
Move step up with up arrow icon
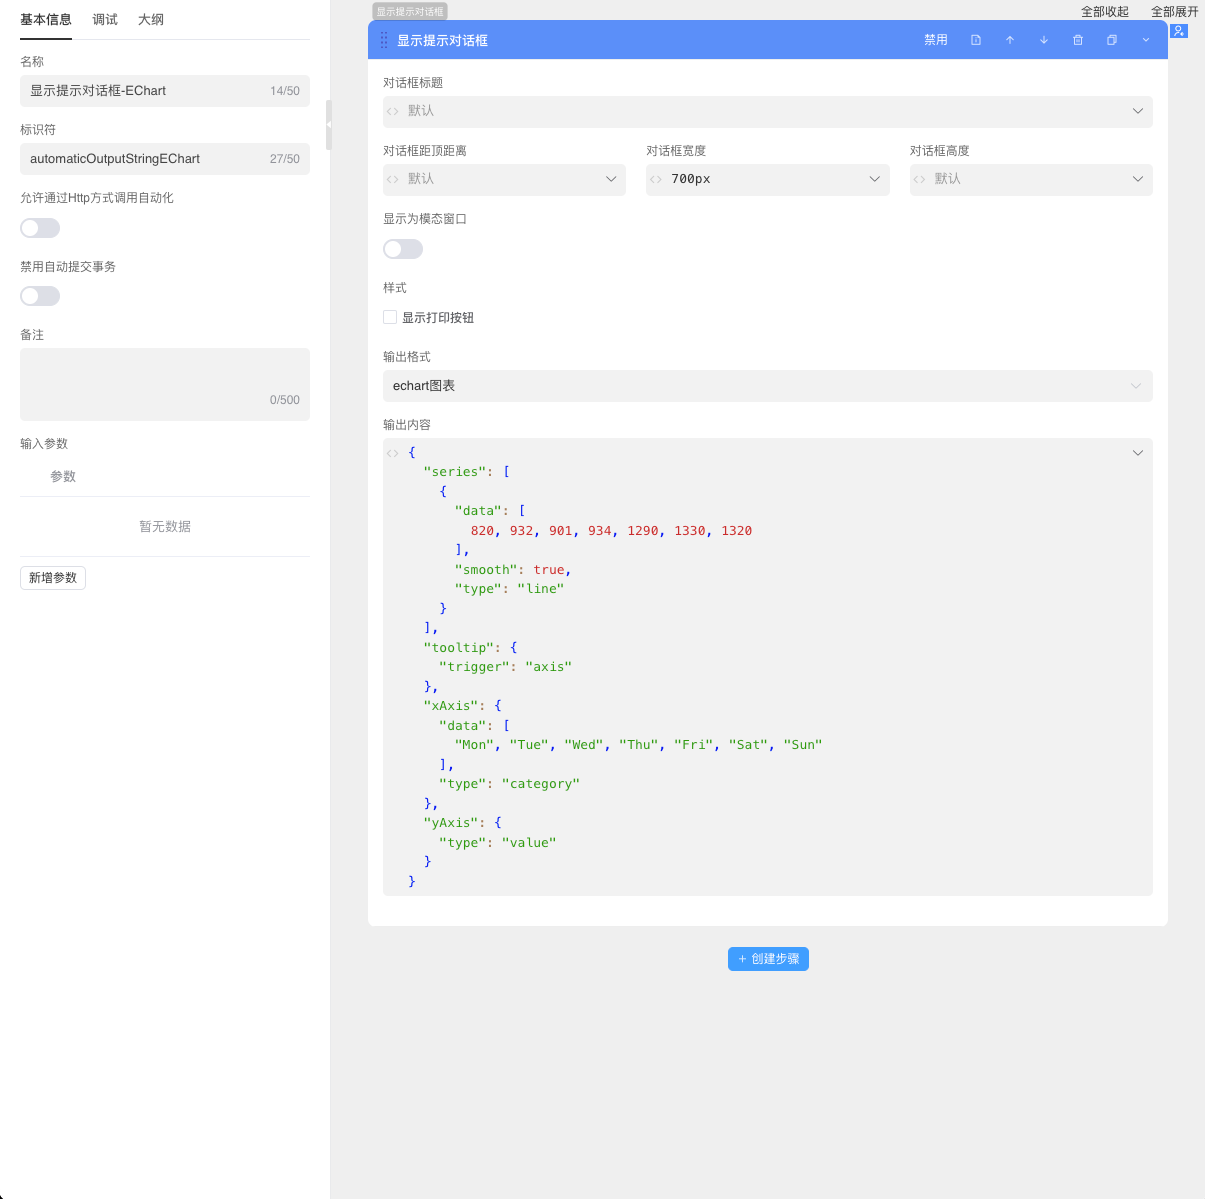click(1010, 40)
